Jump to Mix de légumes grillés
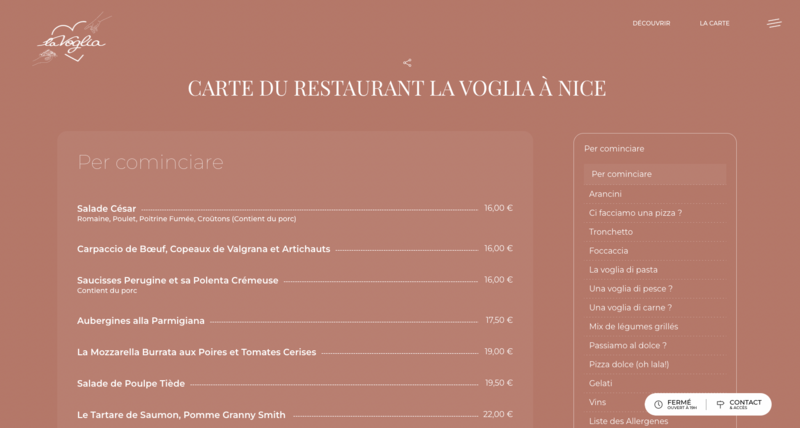Image resolution: width=800 pixels, height=428 pixels. pyautogui.click(x=633, y=327)
